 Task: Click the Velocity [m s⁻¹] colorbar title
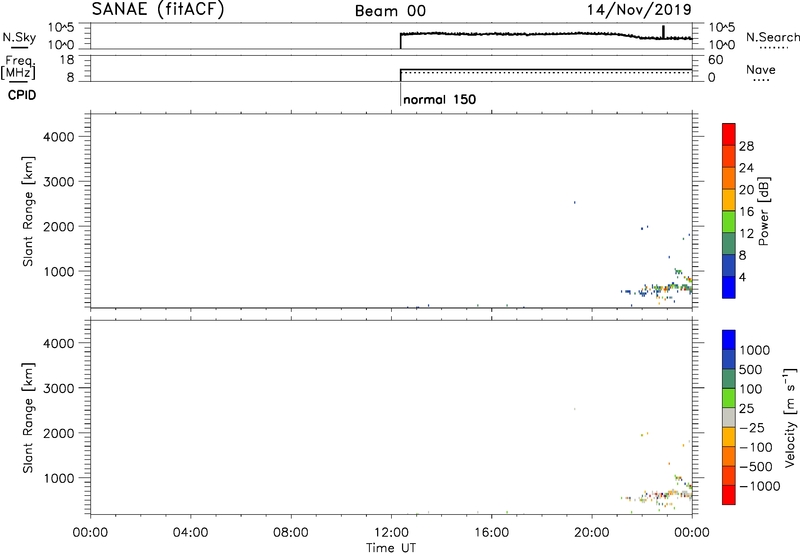click(790, 417)
